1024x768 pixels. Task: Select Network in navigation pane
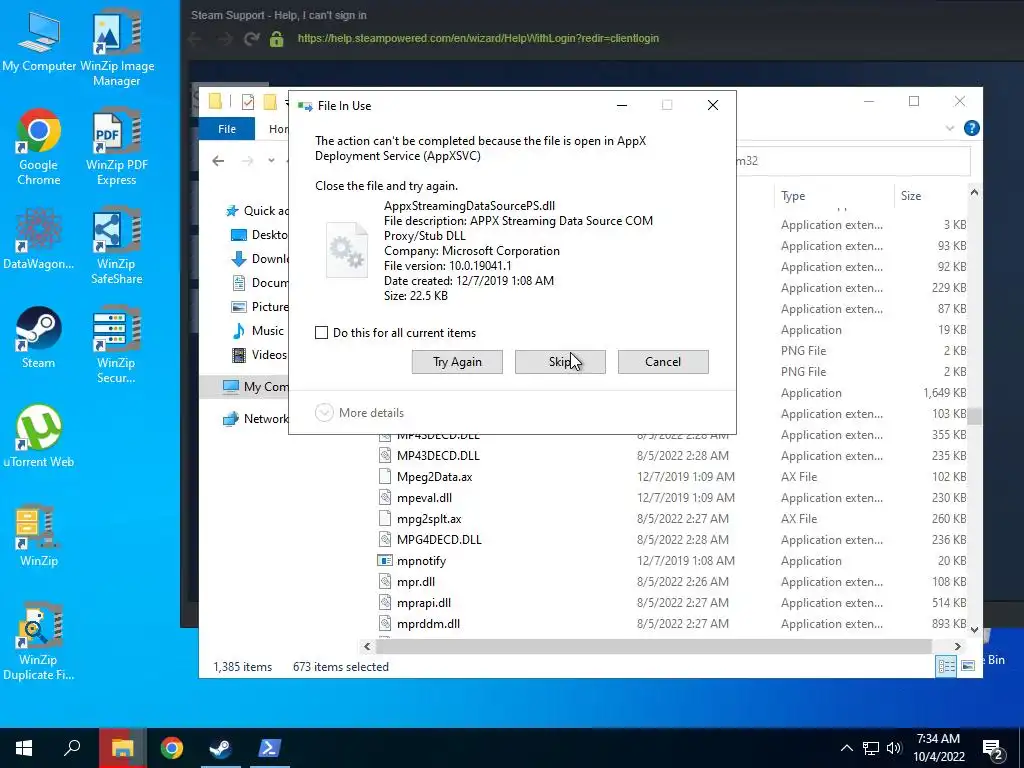(x=255, y=419)
